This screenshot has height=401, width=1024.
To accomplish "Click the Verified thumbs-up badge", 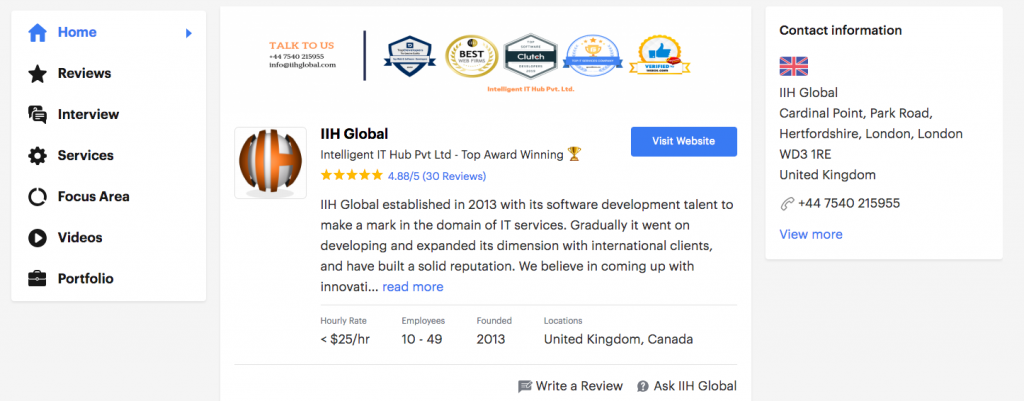I will click(660, 56).
